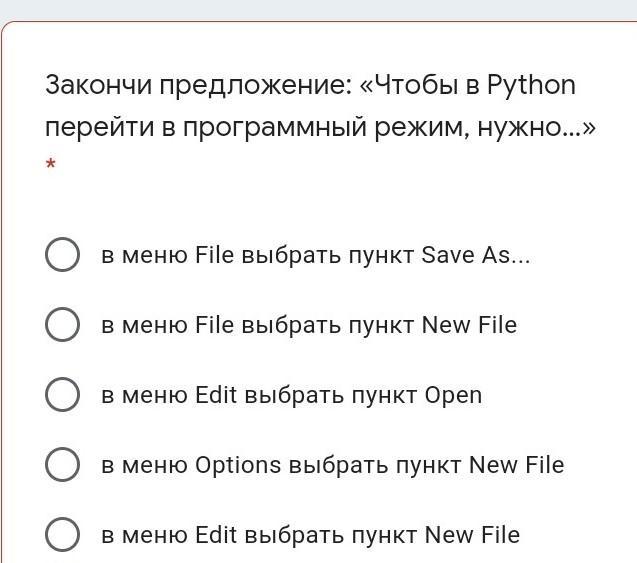This screenshot has width=637, height=563.
Task: Click the word 'Options' in the fourth answer
Action: 238,465
